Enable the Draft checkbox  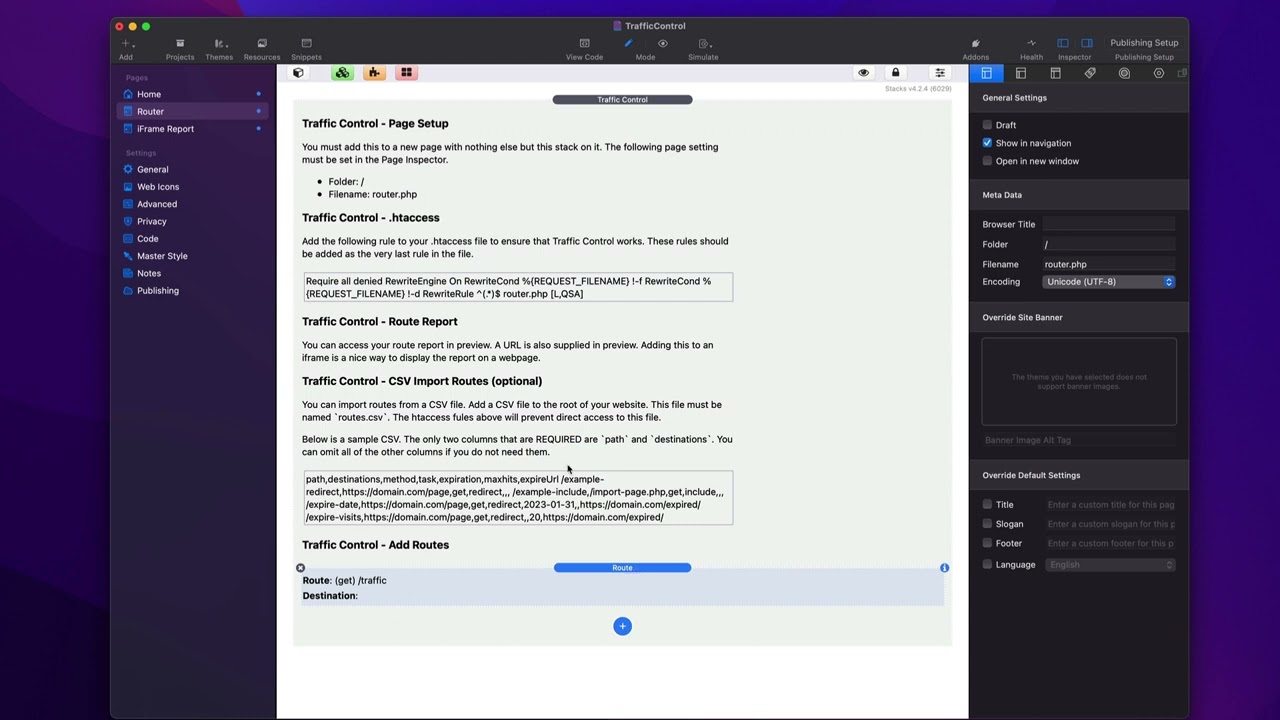(x=987, y=125)
